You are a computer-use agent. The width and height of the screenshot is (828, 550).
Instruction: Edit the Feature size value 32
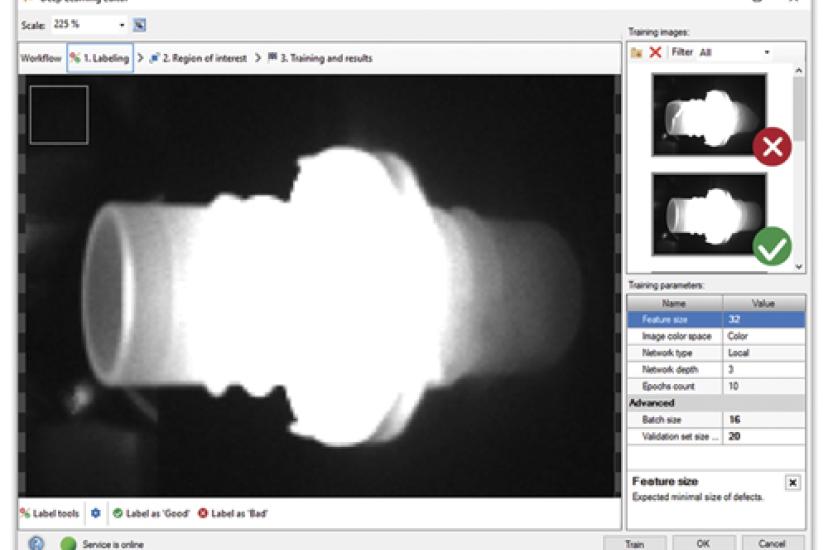tap(764, 319)
